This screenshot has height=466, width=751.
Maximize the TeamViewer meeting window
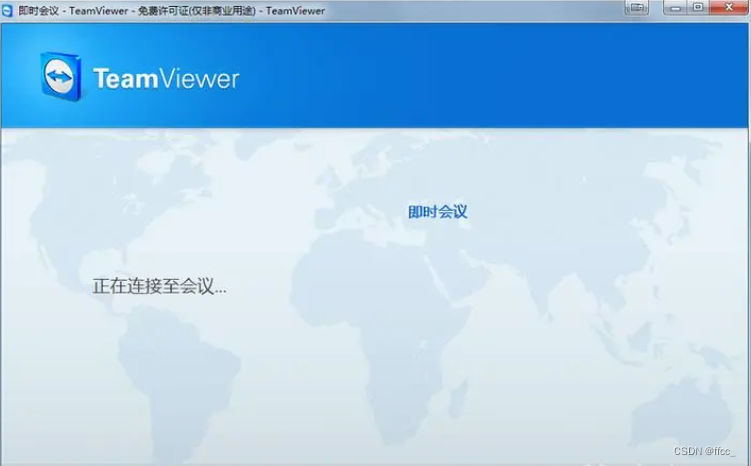tap(698, 8)
